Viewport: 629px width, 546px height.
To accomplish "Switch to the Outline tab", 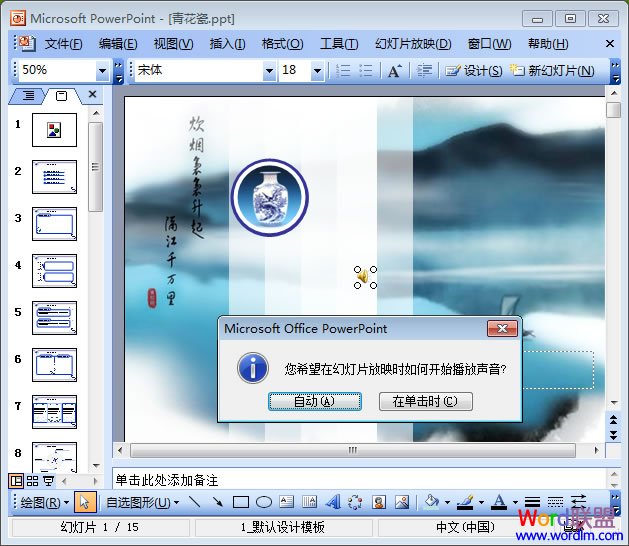I will 28,95.
